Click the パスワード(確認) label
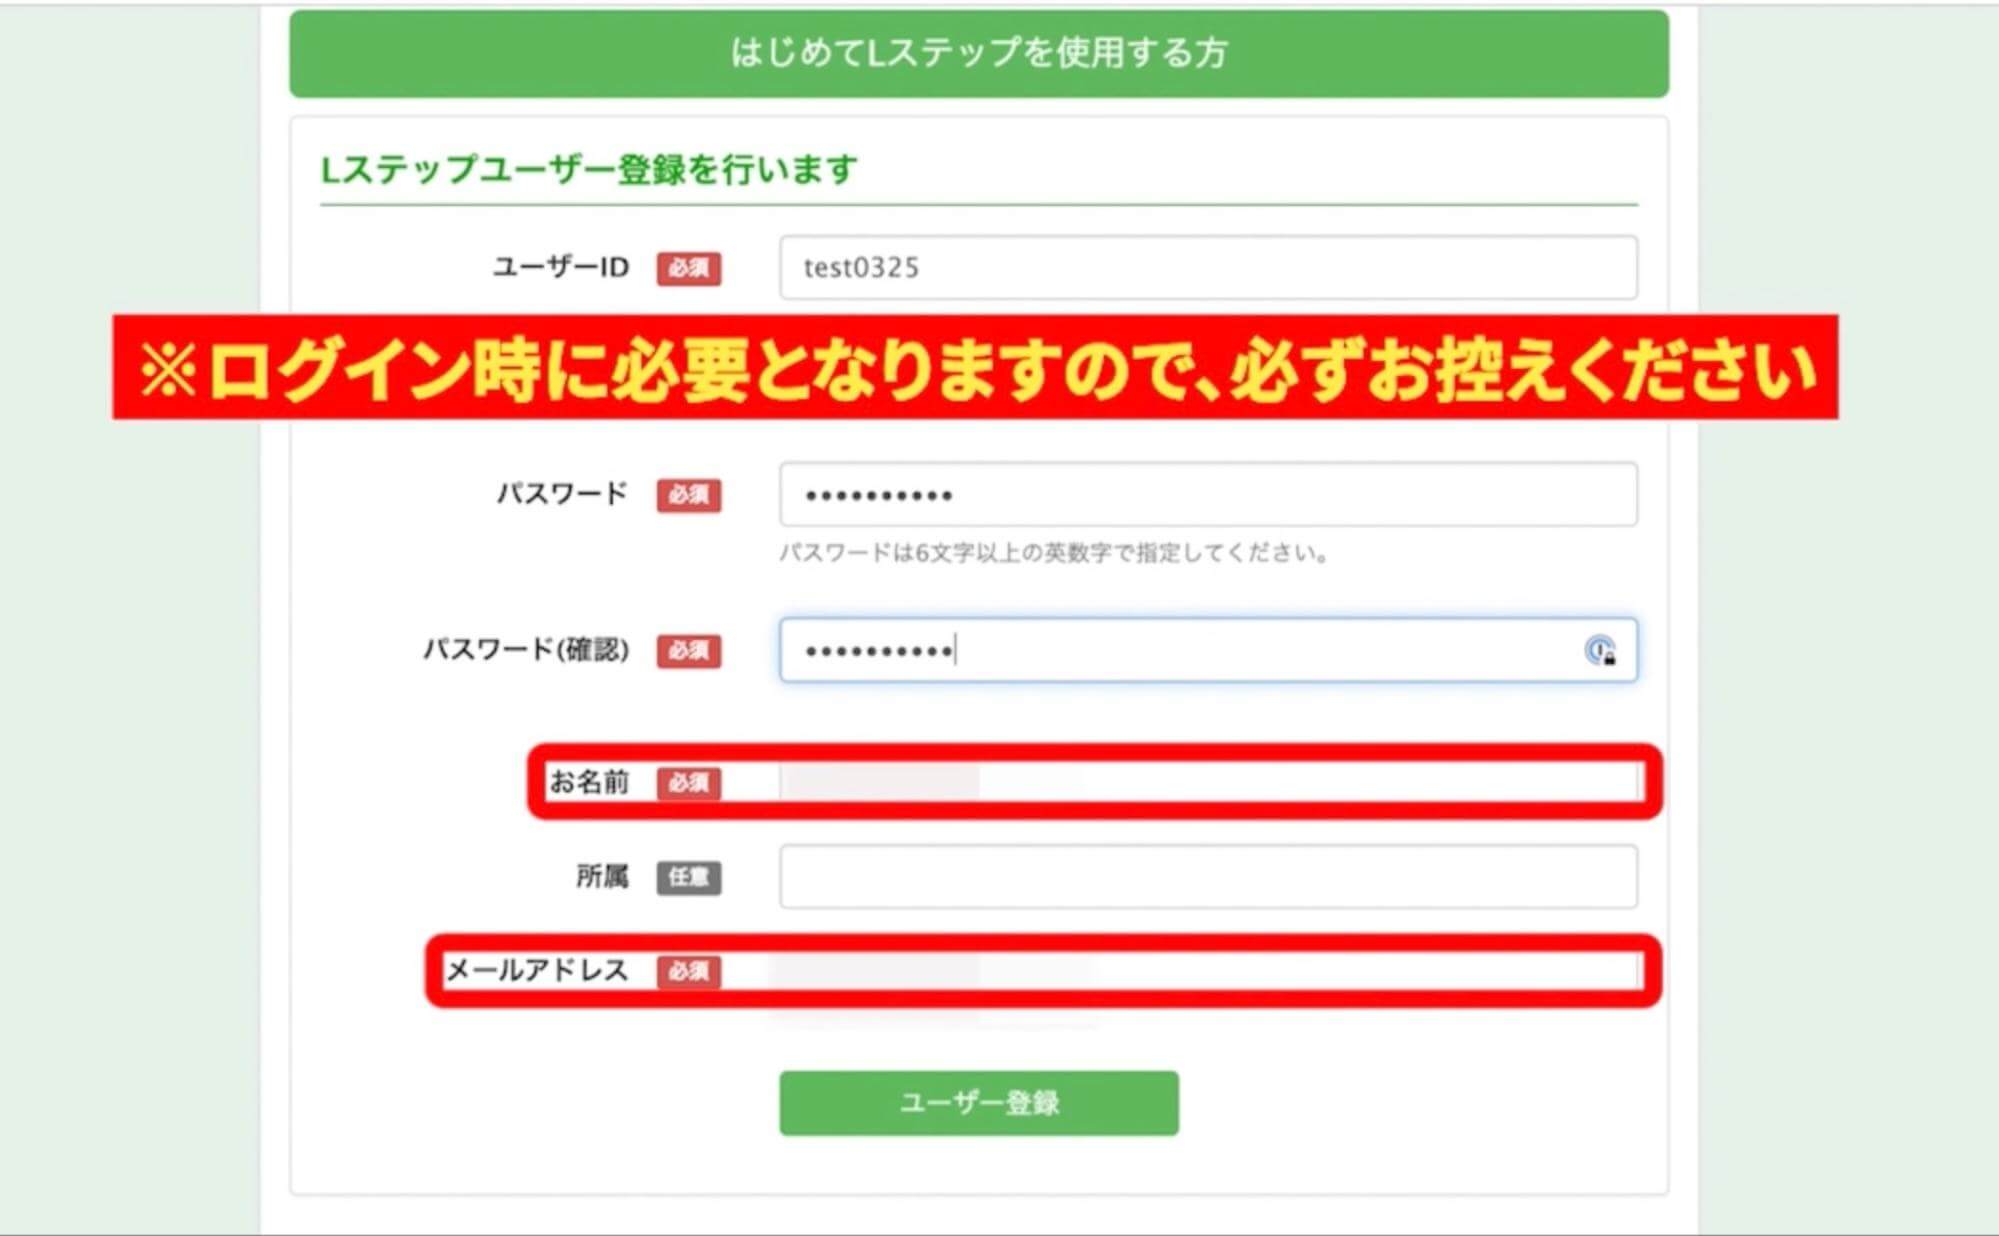Image resolution: width=1999 pixels, height=1236 pixels. point(526,650)
